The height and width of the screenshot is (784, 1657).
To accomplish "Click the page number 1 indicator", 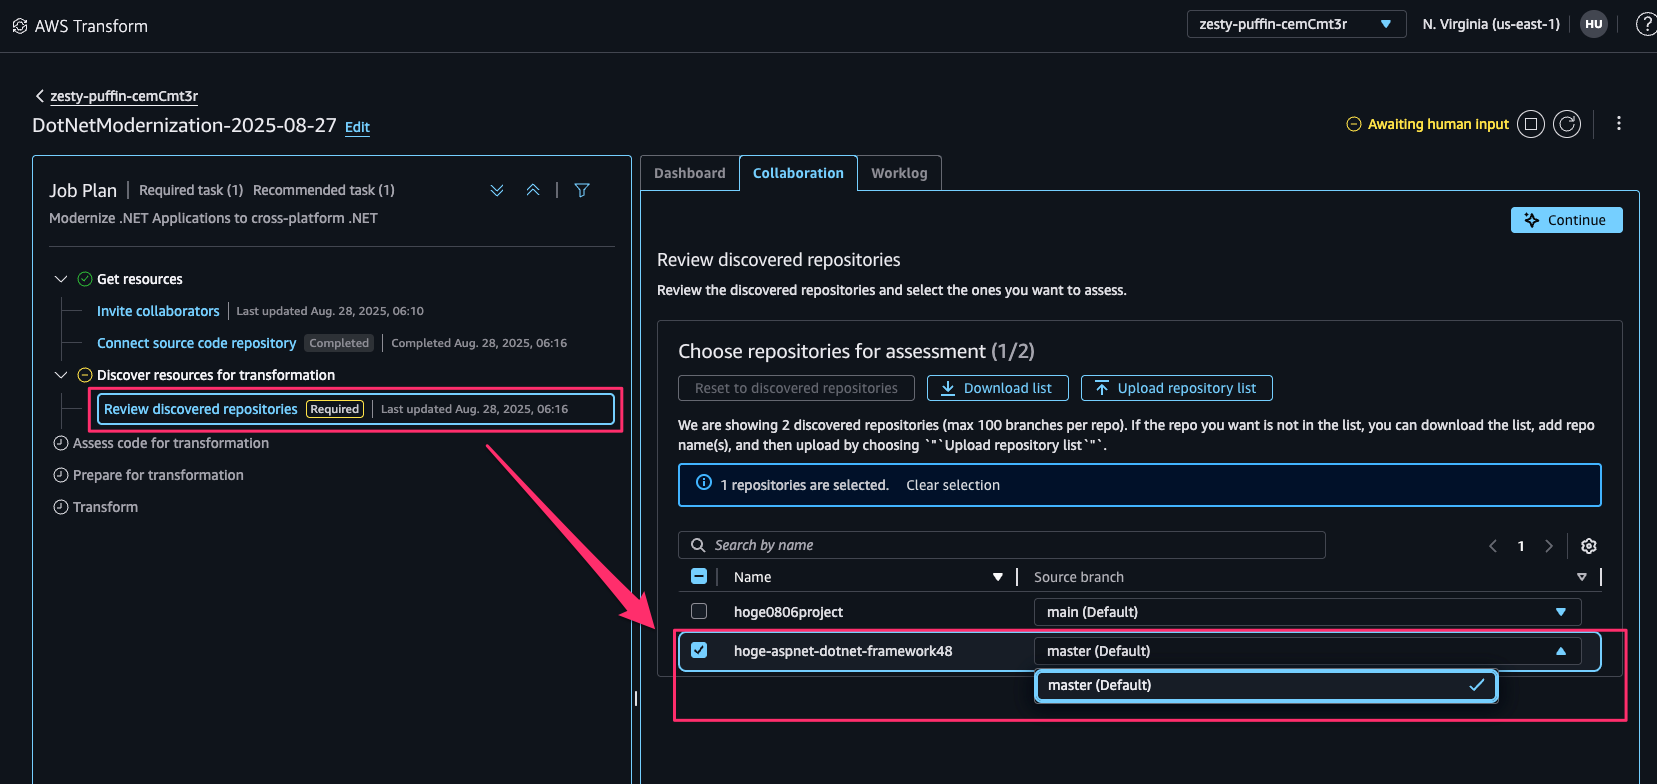I will click(1521, 546).
